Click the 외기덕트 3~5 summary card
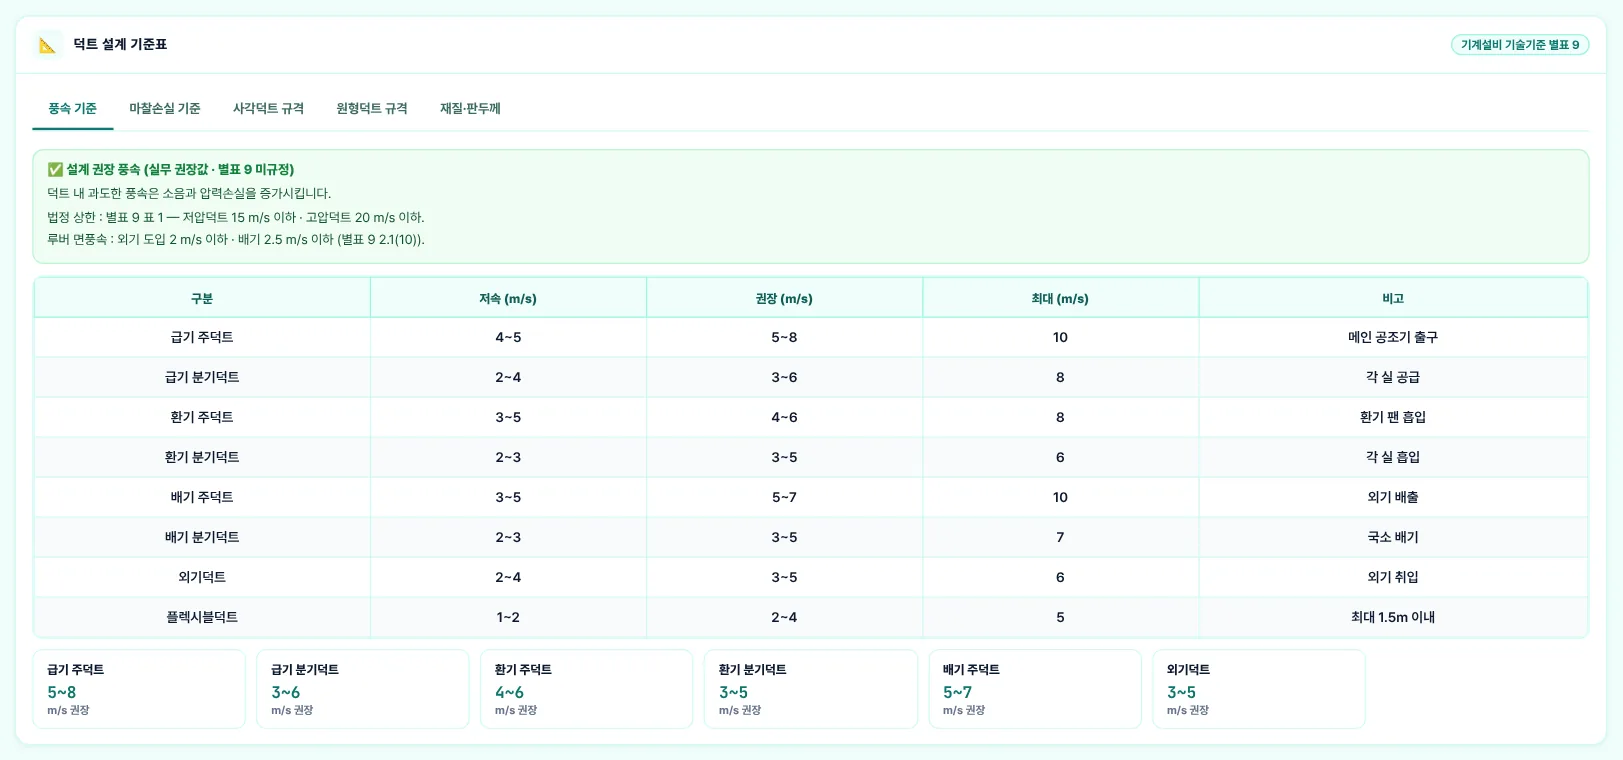The image size is (1623, 760). point(1259,689)
